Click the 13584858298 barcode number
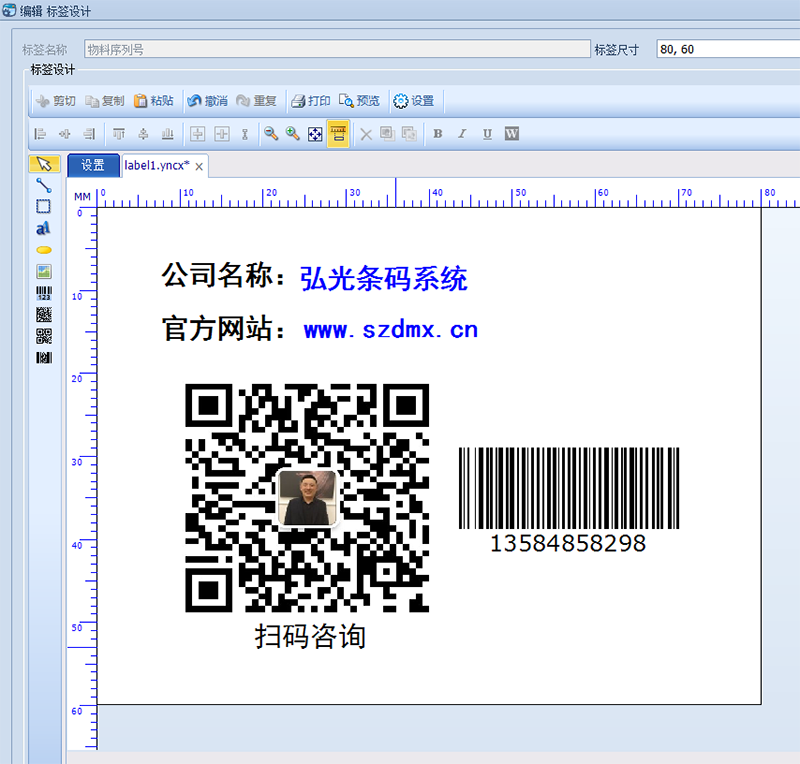 tap(568, 544)
